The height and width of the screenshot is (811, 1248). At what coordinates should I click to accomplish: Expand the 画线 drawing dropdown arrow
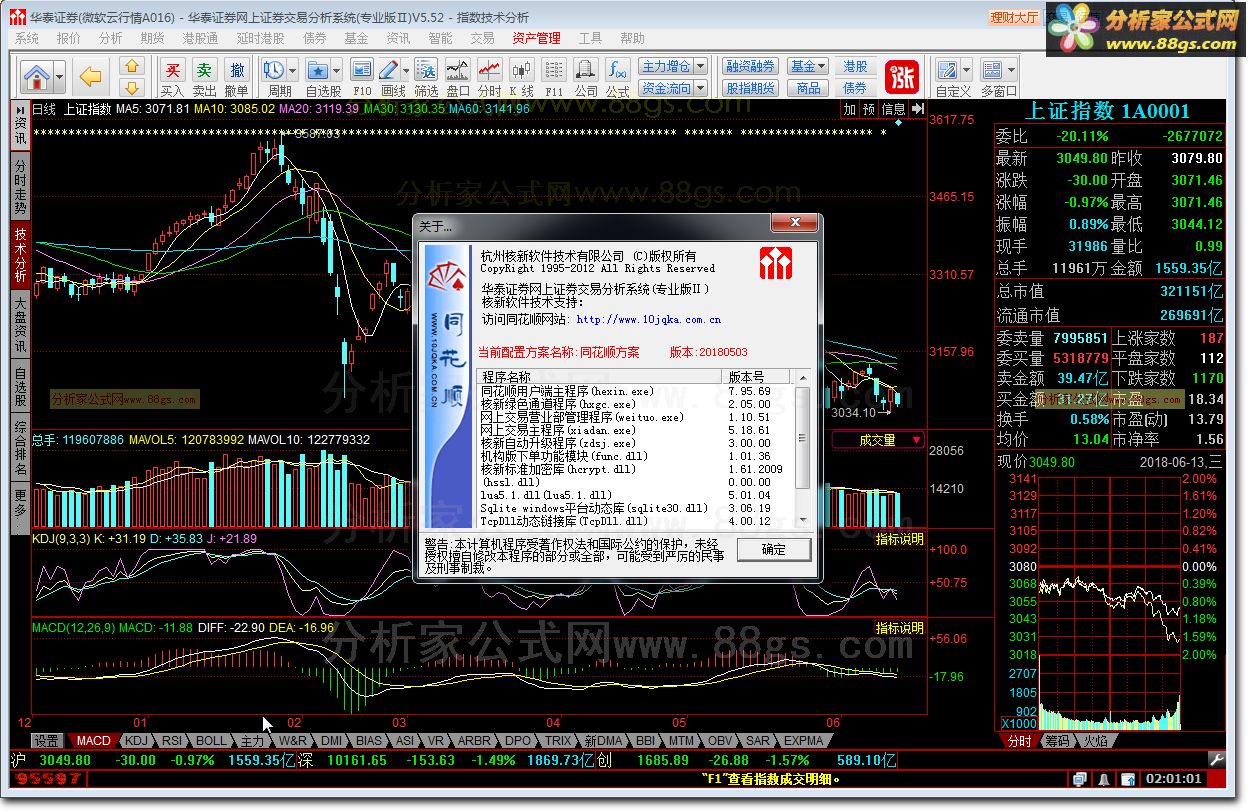pyautogui.click(x=406, y=71)
